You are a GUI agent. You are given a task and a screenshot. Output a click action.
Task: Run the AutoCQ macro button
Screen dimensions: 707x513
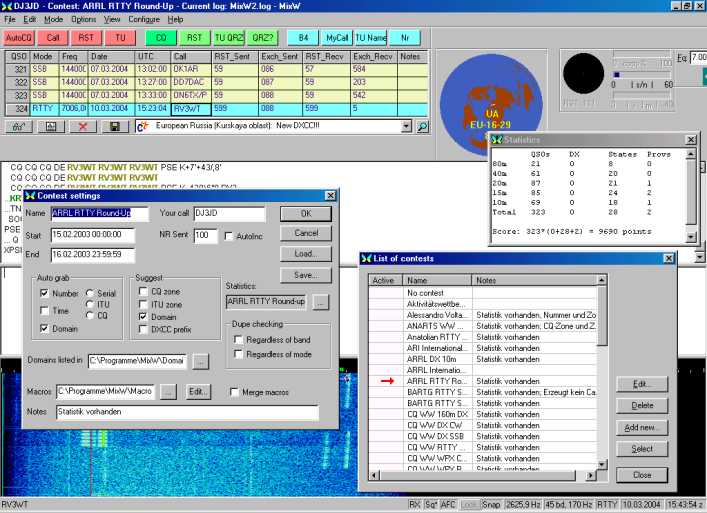[x=18, y=38]
